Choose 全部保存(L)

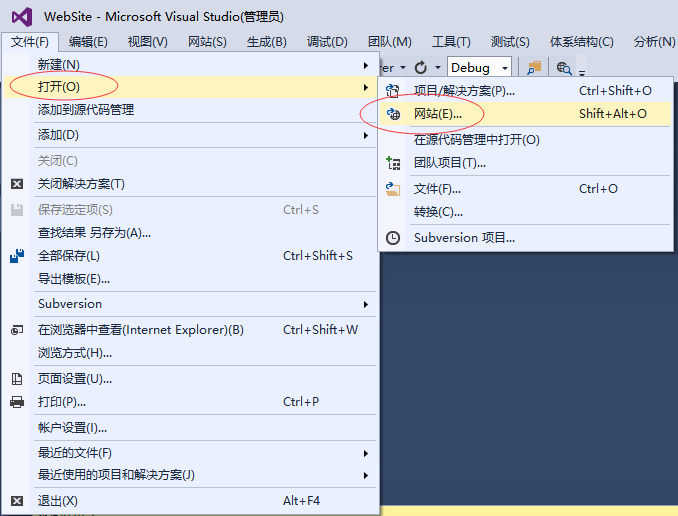pos(190,256)
